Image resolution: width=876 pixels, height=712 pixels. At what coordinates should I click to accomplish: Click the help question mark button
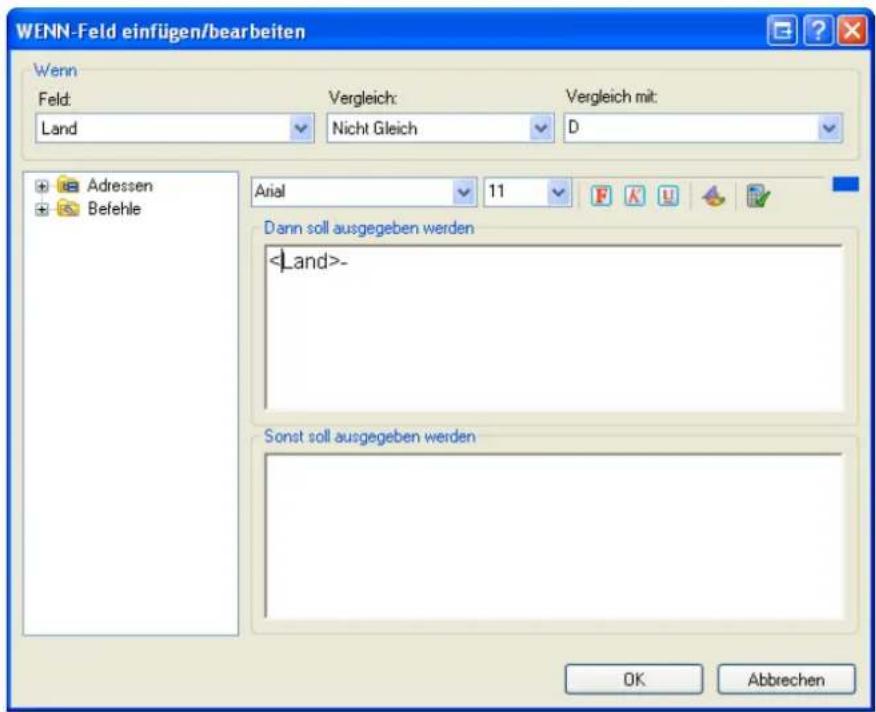click(x=818, y=31)
